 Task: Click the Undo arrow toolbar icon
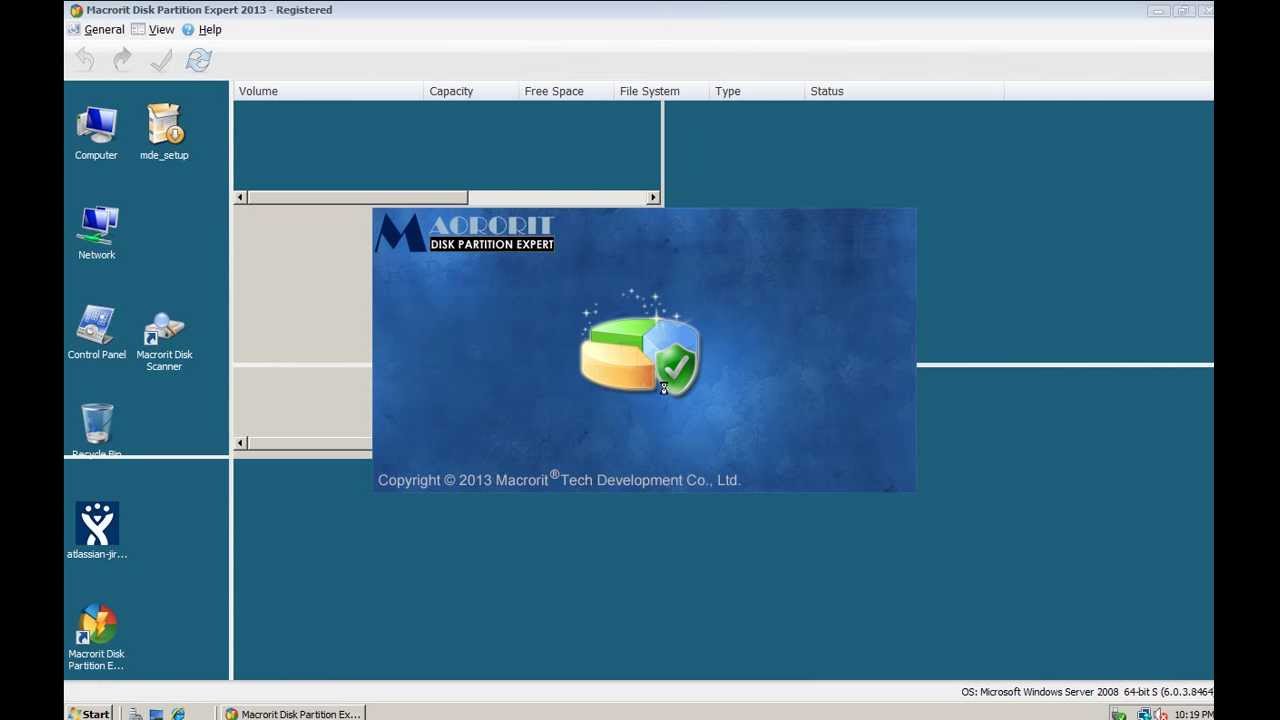tap(85, 60)
